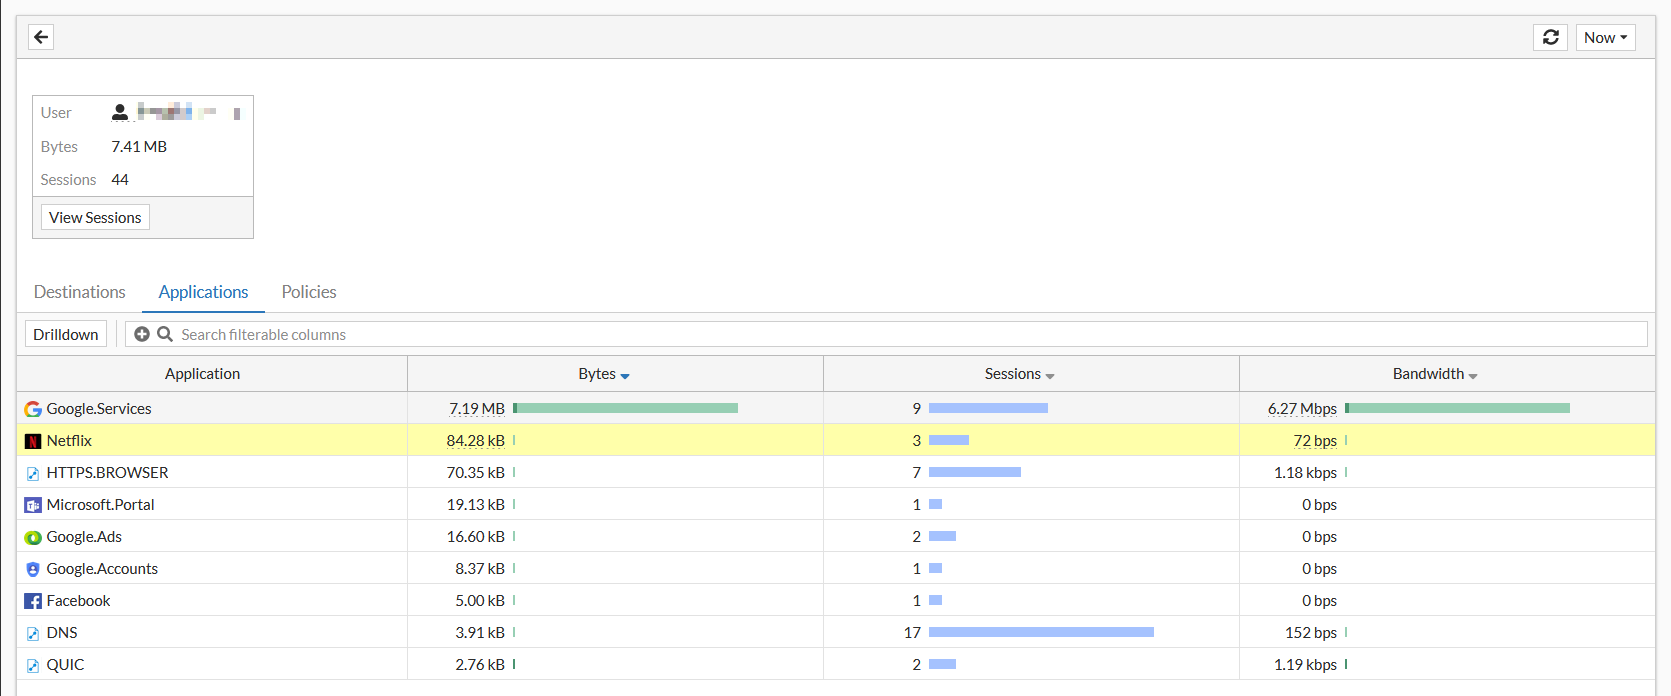Click the 1.19 kbps QUIC bandwidth value
This screenshot has height=696, width=1671.
(1305, 664)
